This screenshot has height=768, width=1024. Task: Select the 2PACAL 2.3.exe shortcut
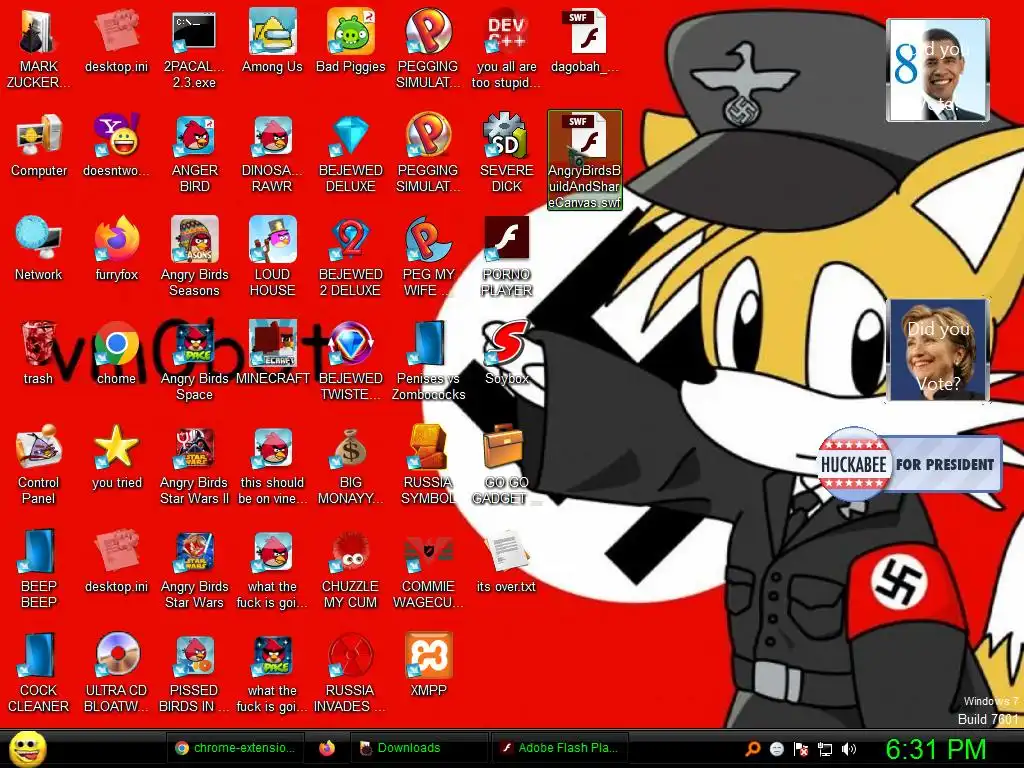[x=194, y=49]
